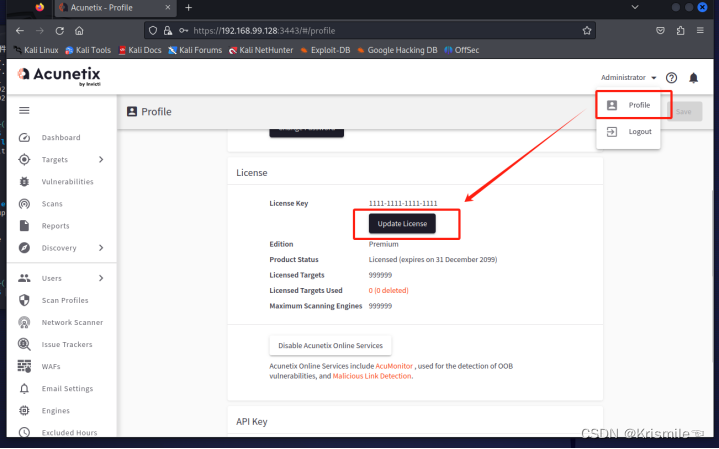Open the Kali Docs bookmark
The image size is (719, 449).
140,50
